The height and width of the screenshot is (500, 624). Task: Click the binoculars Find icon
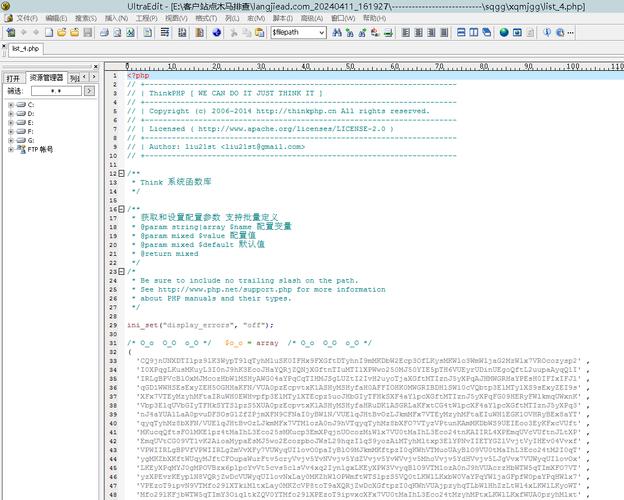pos(337,33)
